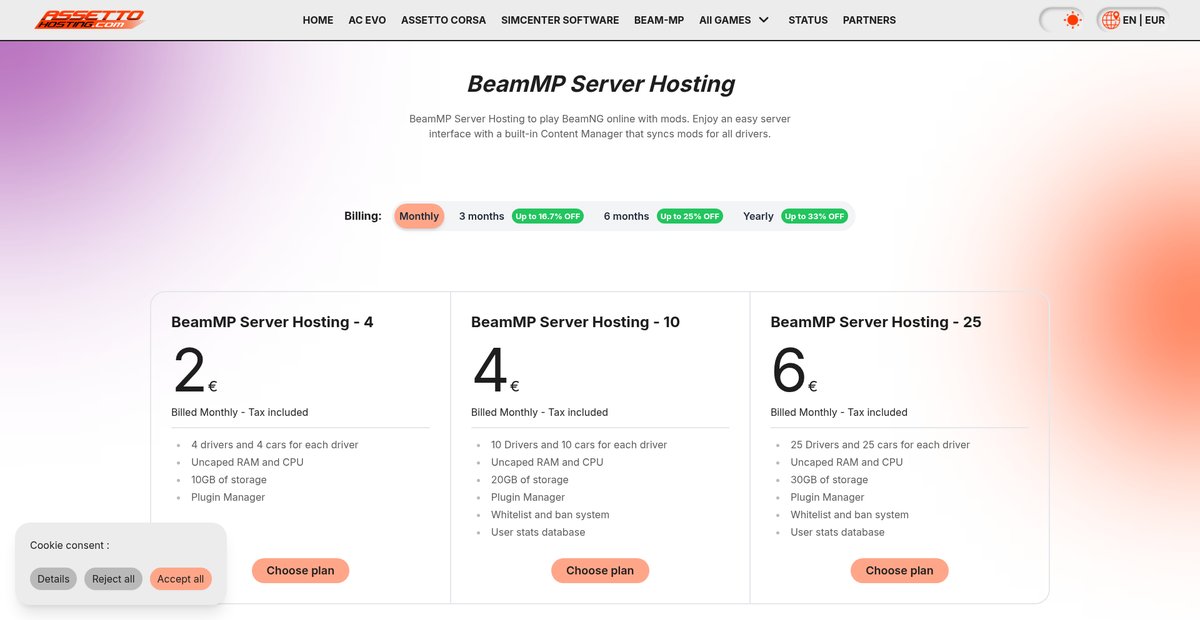This screenshot has width=1200, height=620.
Task: Click '4 drivers and 4 cars for each driver'
Action: click(x=274, y=445)
